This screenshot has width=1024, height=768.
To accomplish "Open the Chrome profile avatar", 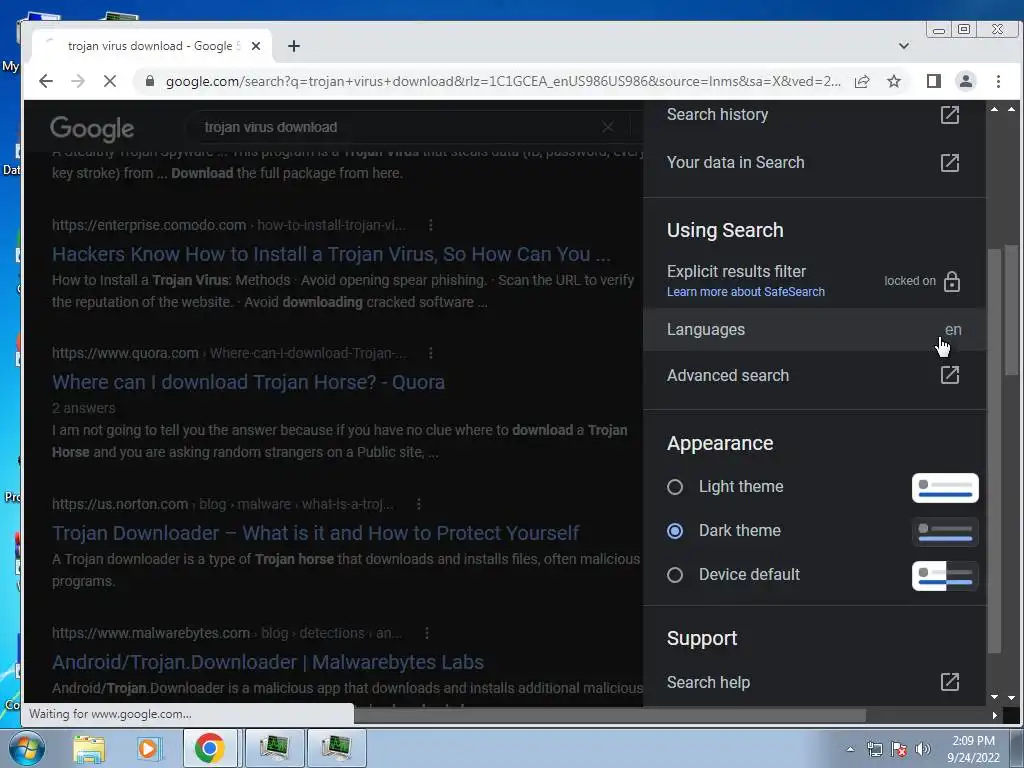I will click(x=965, y=81).
